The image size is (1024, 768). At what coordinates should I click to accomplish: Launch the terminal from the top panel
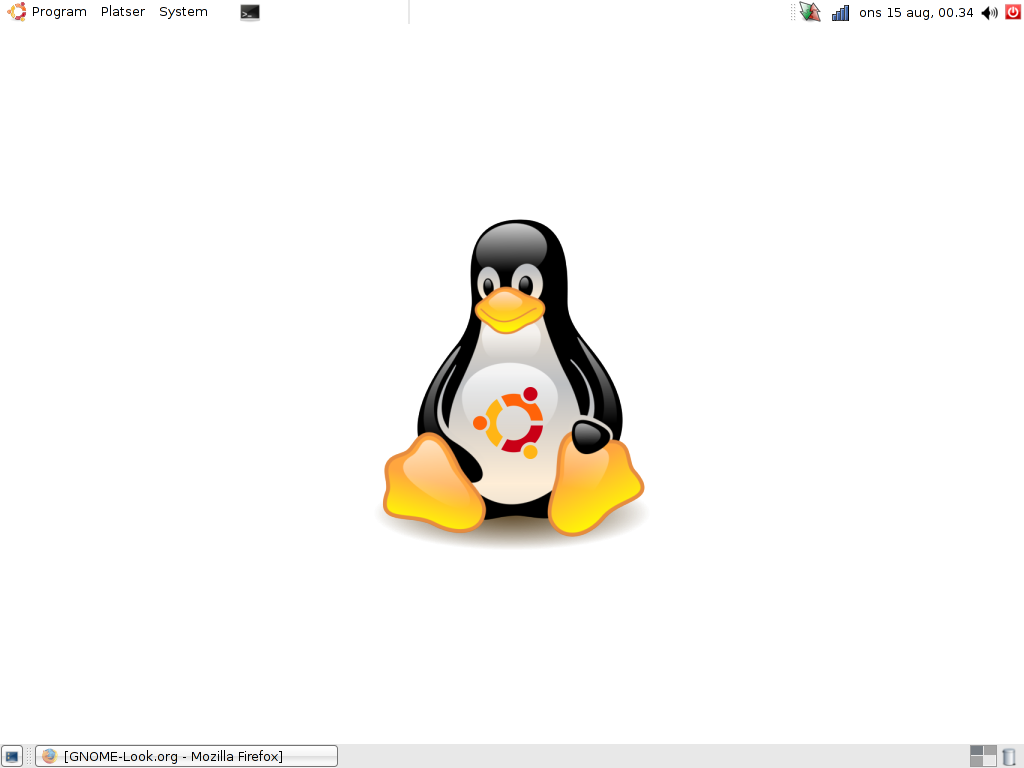click(249, 12)
